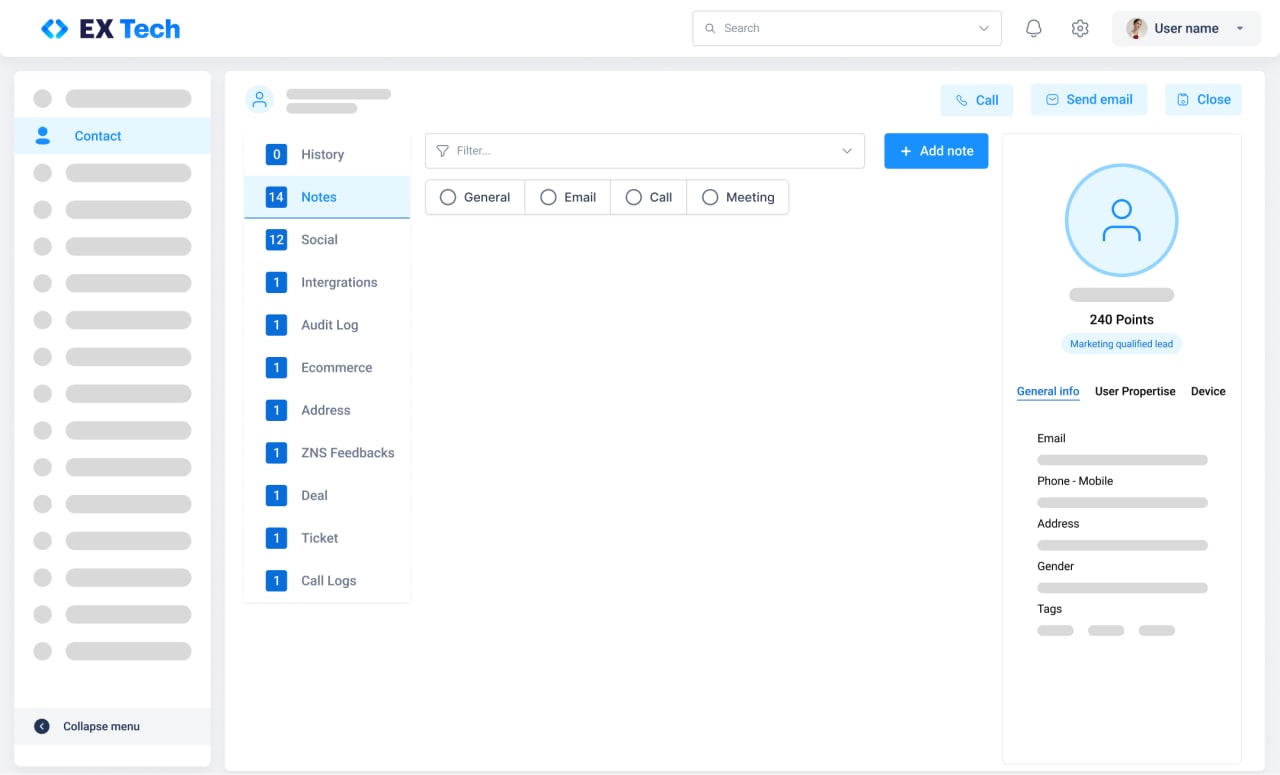Select the Email radio option
Screen dimensions: 1280x775
pyautogui.click(x=548, y=198)
